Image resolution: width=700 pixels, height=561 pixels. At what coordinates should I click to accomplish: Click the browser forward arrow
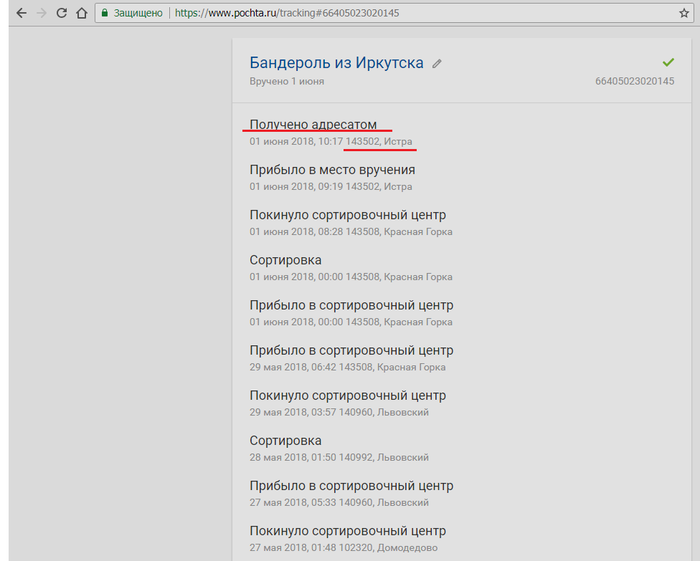42,13
